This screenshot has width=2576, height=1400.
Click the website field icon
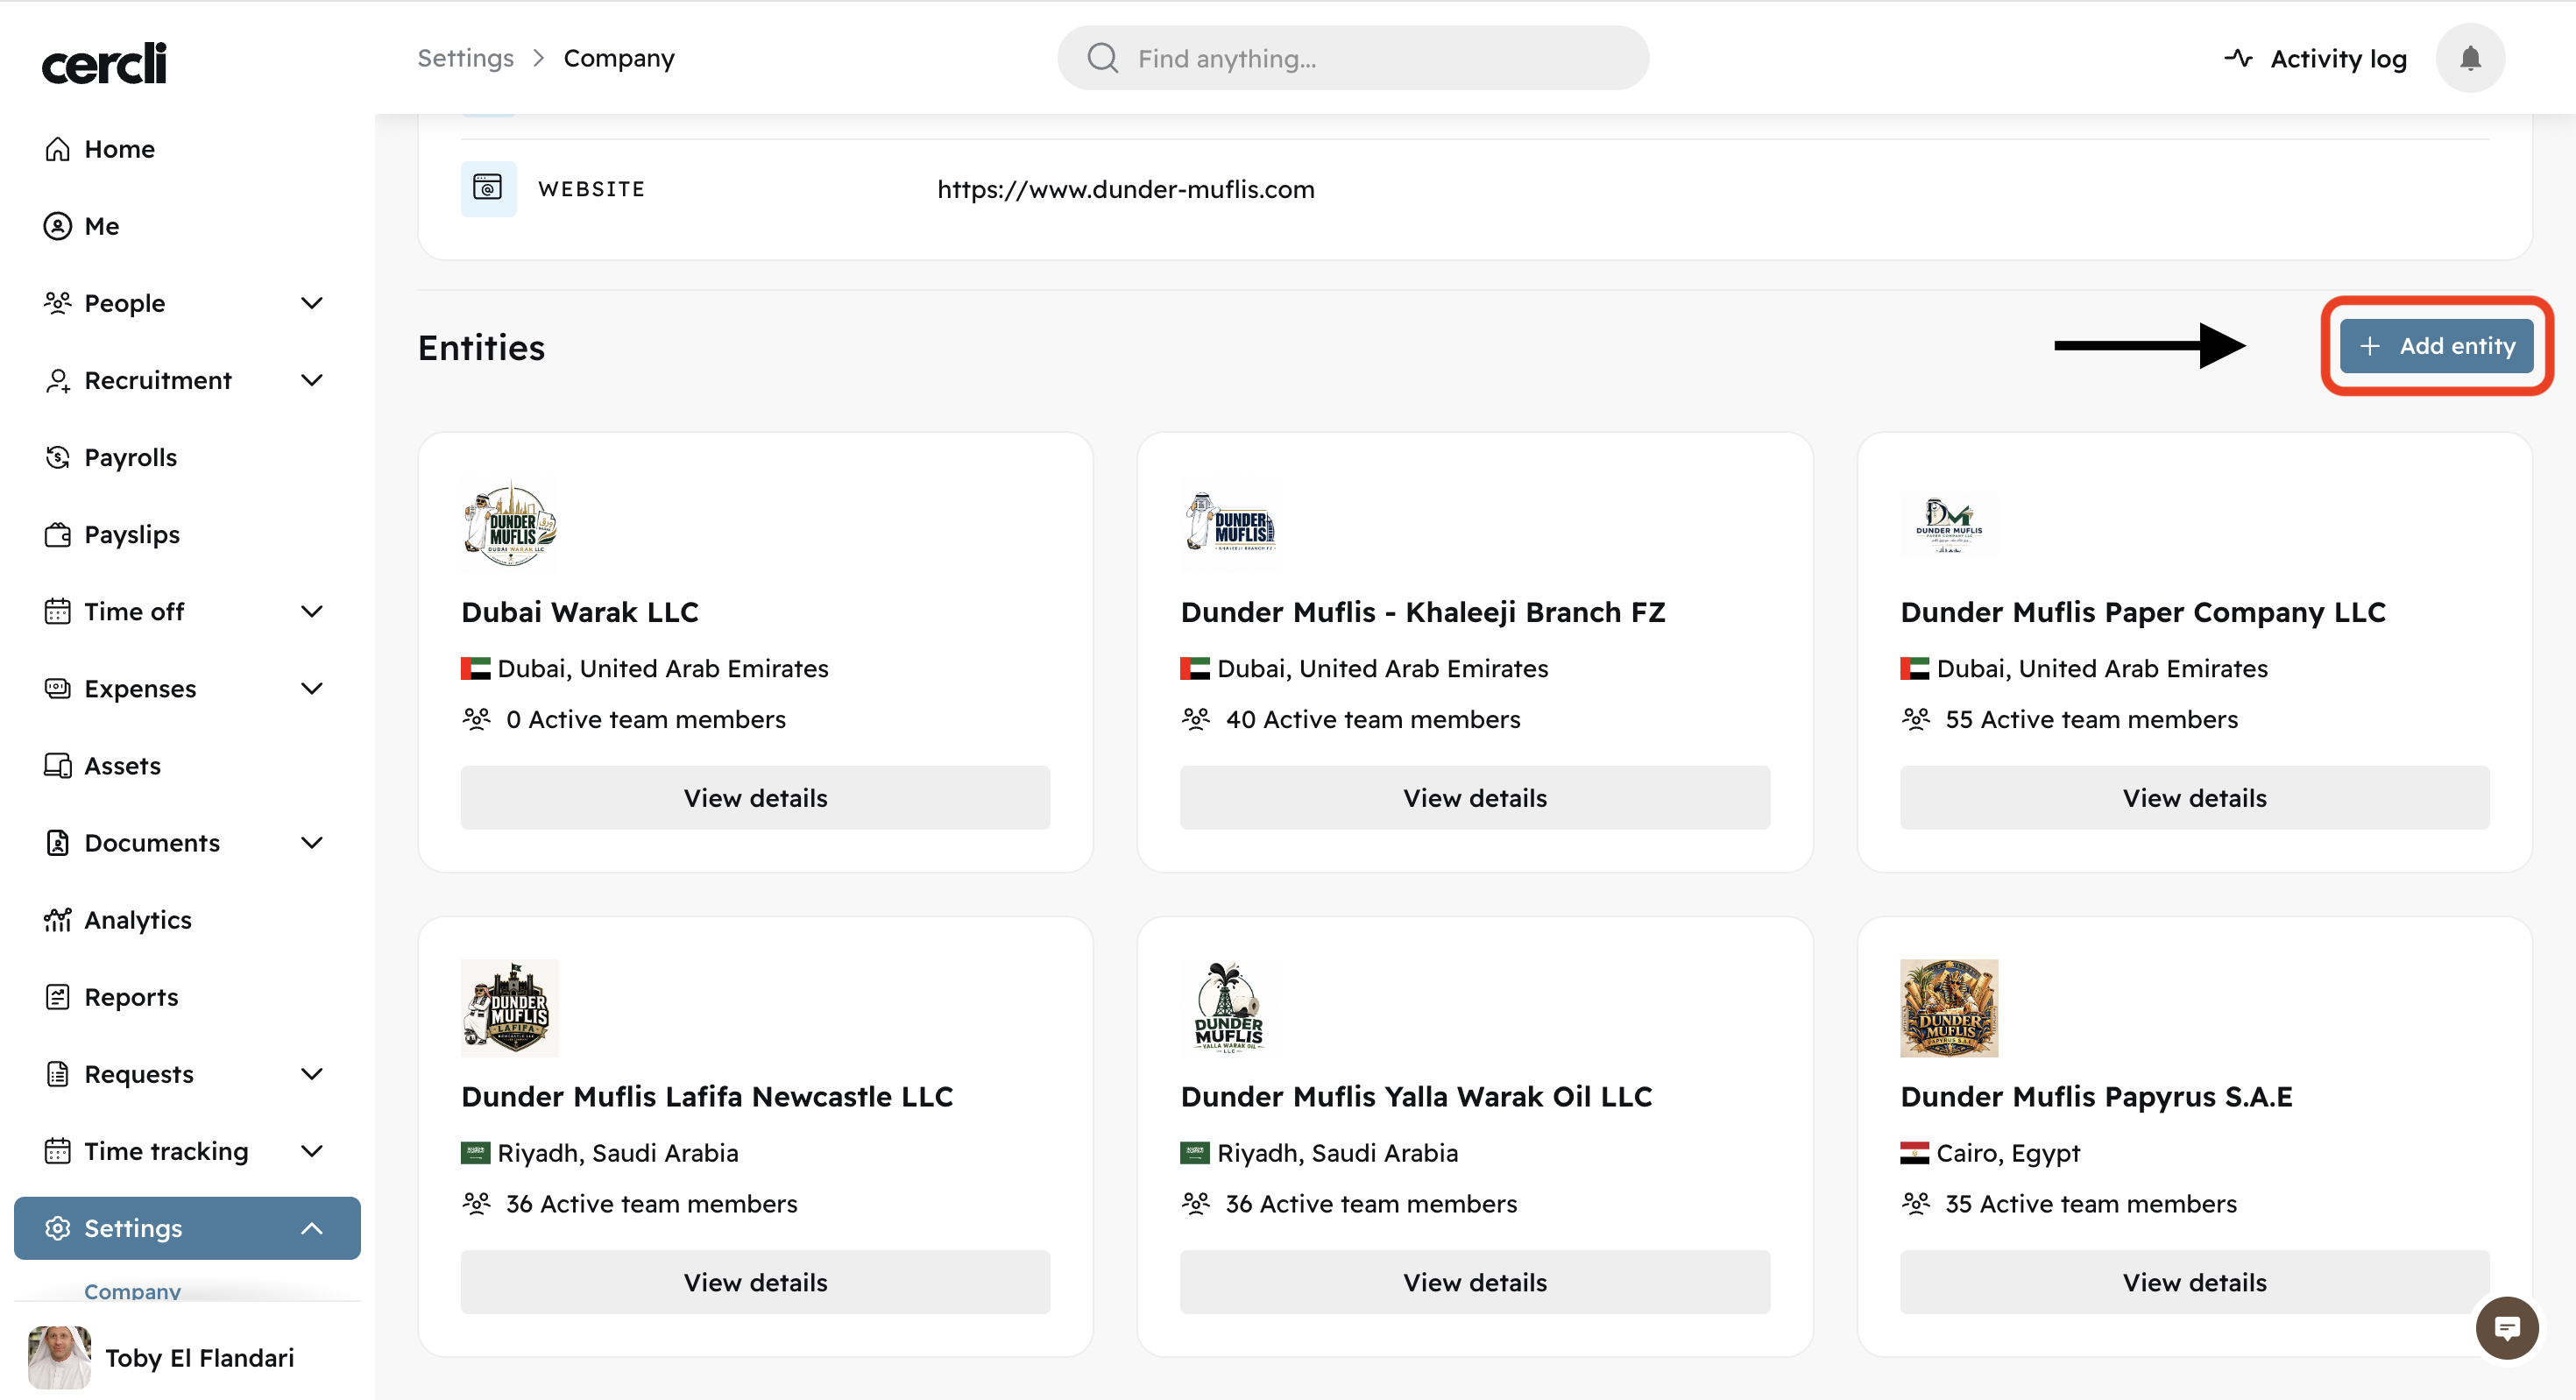488,188
